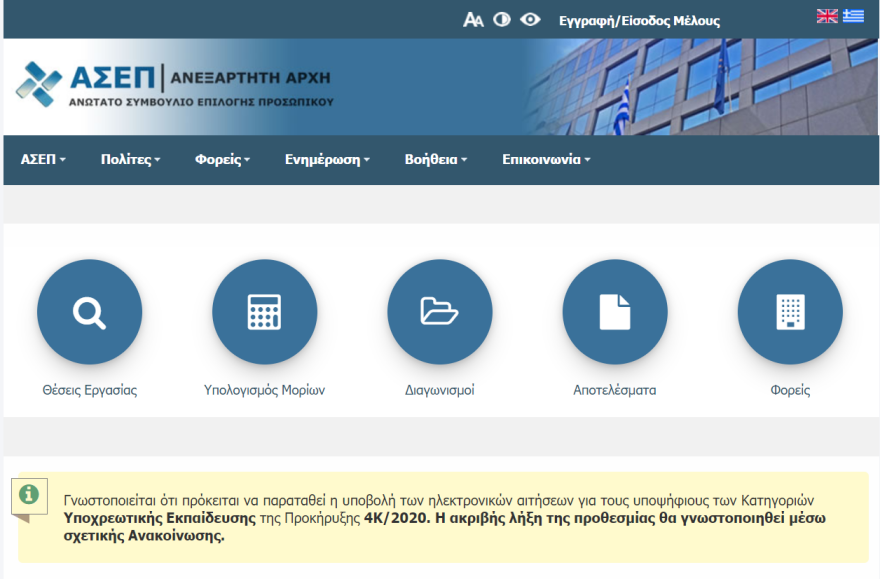Click the Διαγωνισμοί folder icon
The height and width of the screenshot is (579, 880).
[x=439, y=311]
